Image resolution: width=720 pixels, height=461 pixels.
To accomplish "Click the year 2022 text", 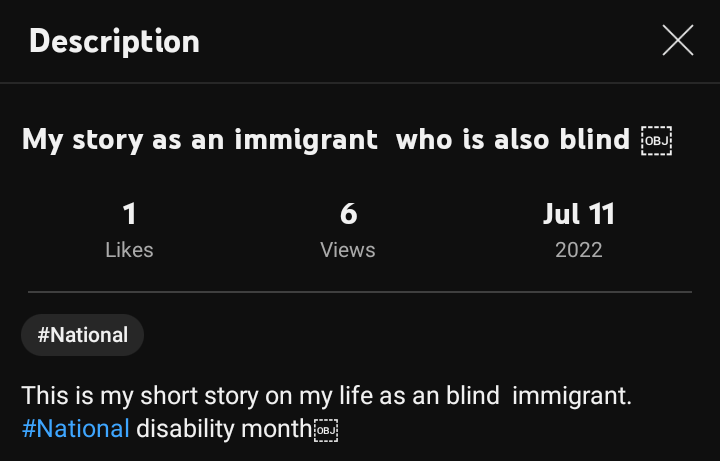I will click(x=578, y=250).
